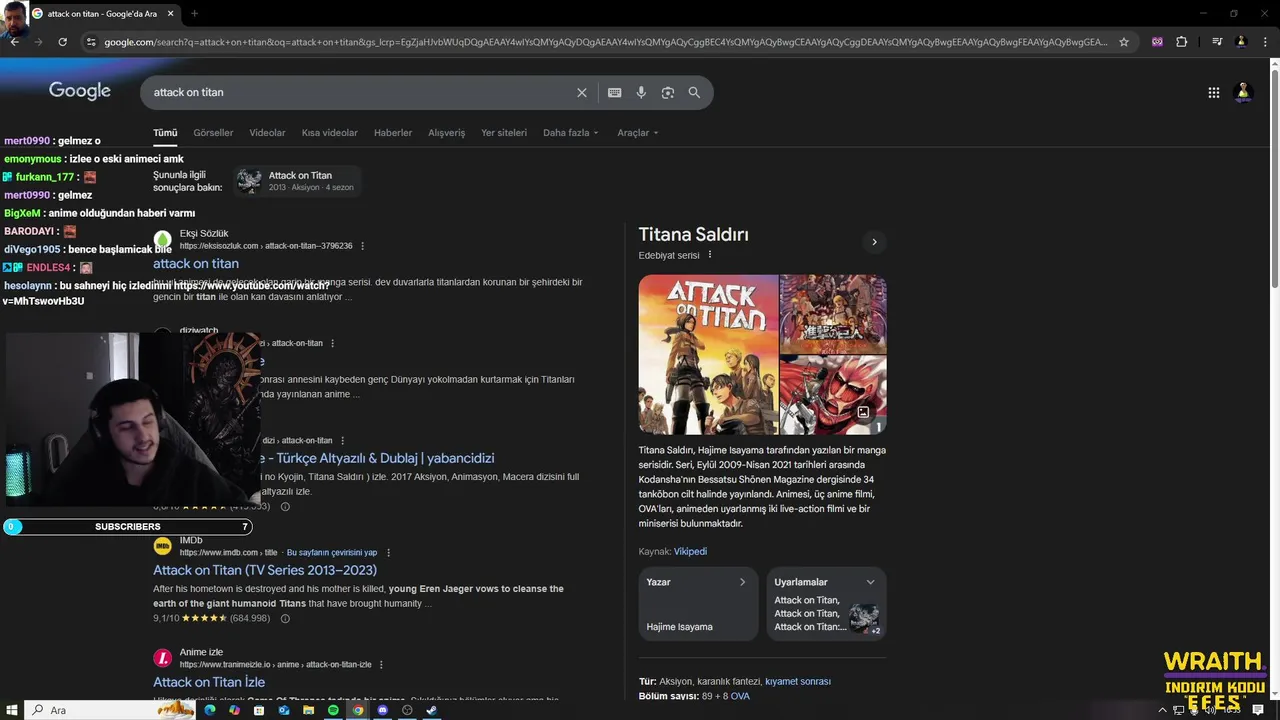
Task: Open the Türkçe Altyazılı & Dublaj result
Action: pos(380,458)
